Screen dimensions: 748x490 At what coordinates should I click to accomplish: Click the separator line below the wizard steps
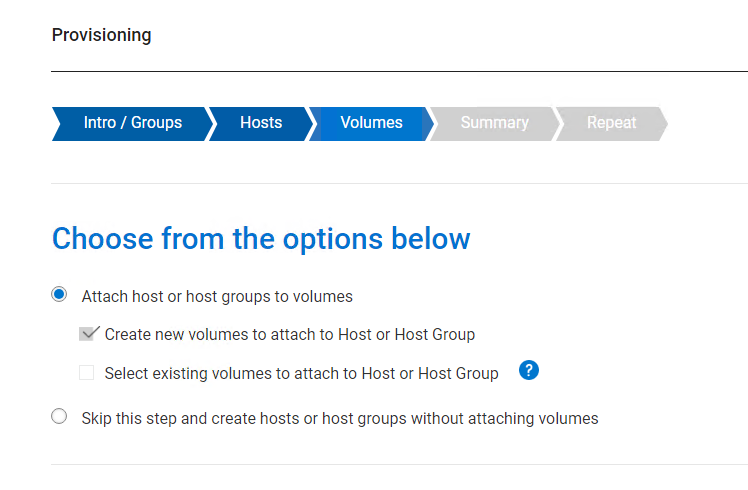[x=399, y=183]
